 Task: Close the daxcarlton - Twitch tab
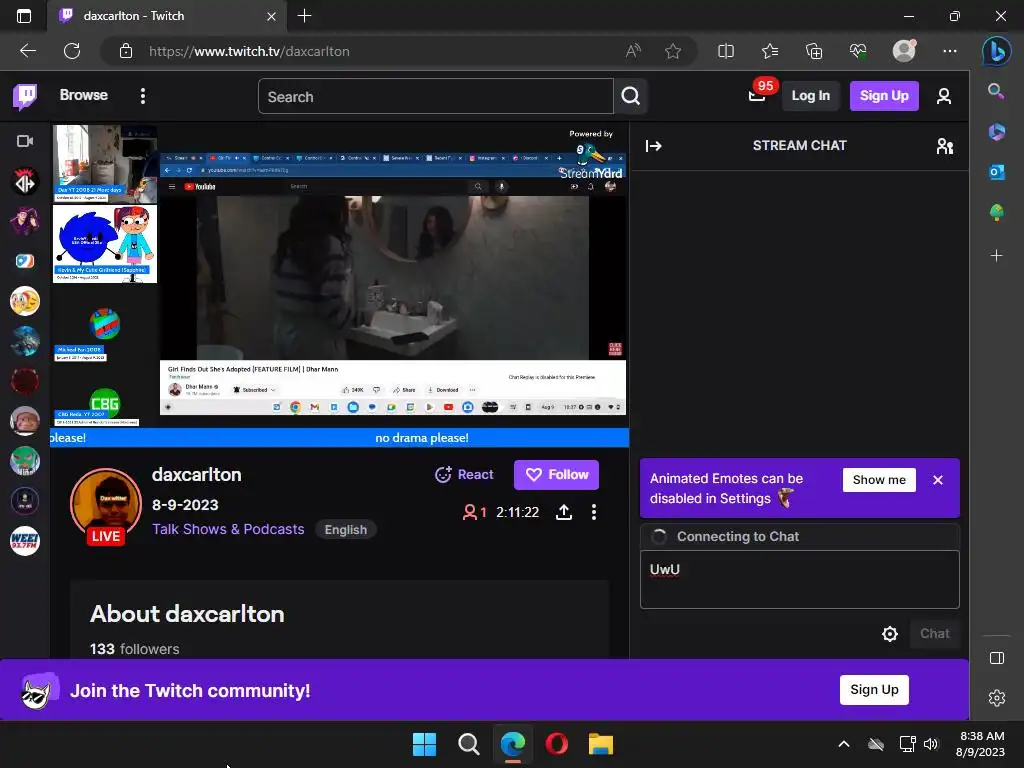coord(271,16)
